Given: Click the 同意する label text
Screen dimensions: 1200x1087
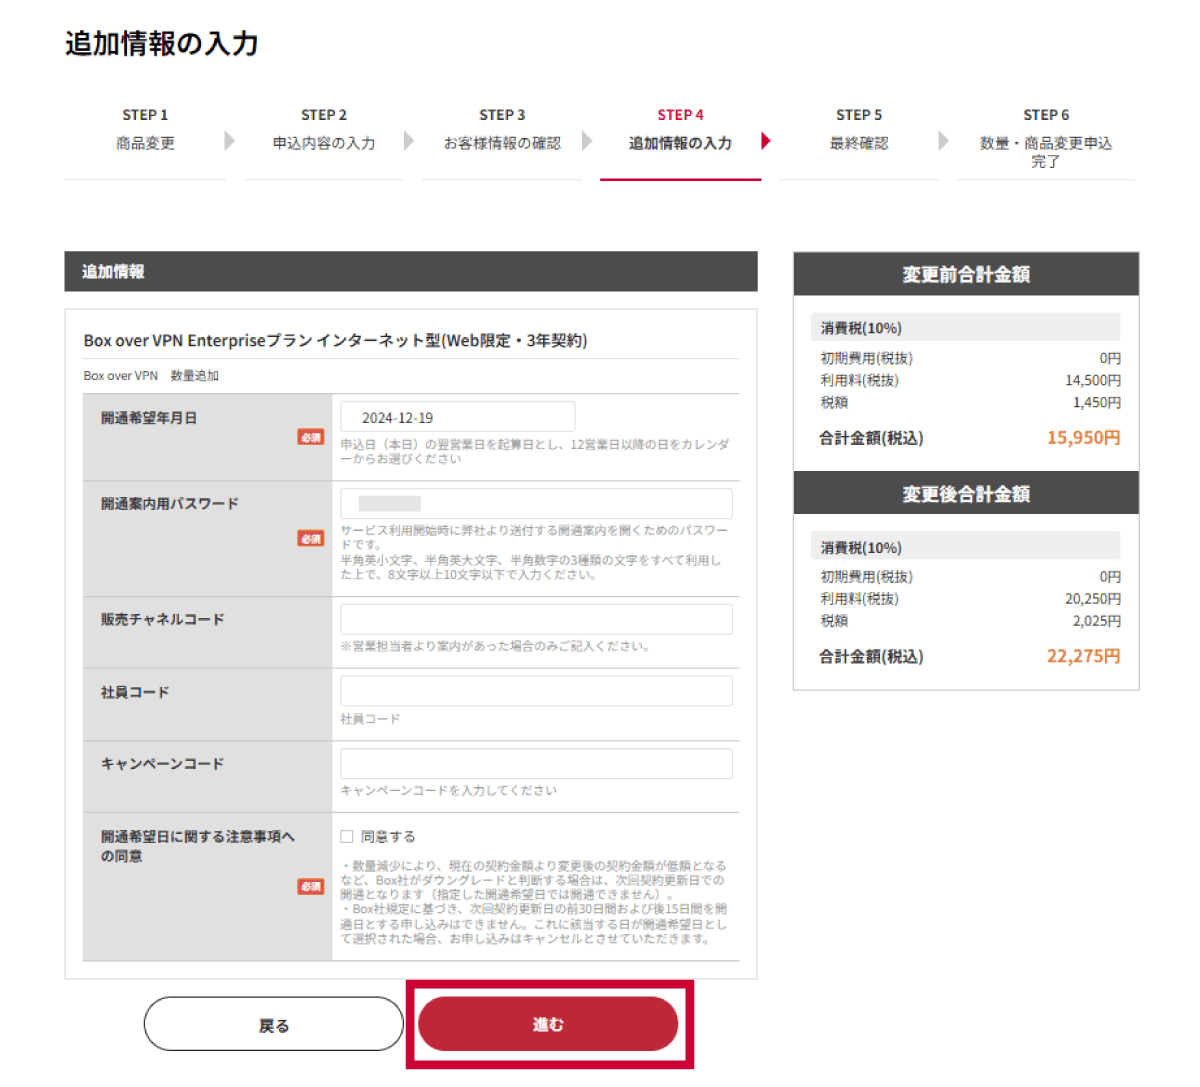Looking at the screenshot, I should click(388, 837).
